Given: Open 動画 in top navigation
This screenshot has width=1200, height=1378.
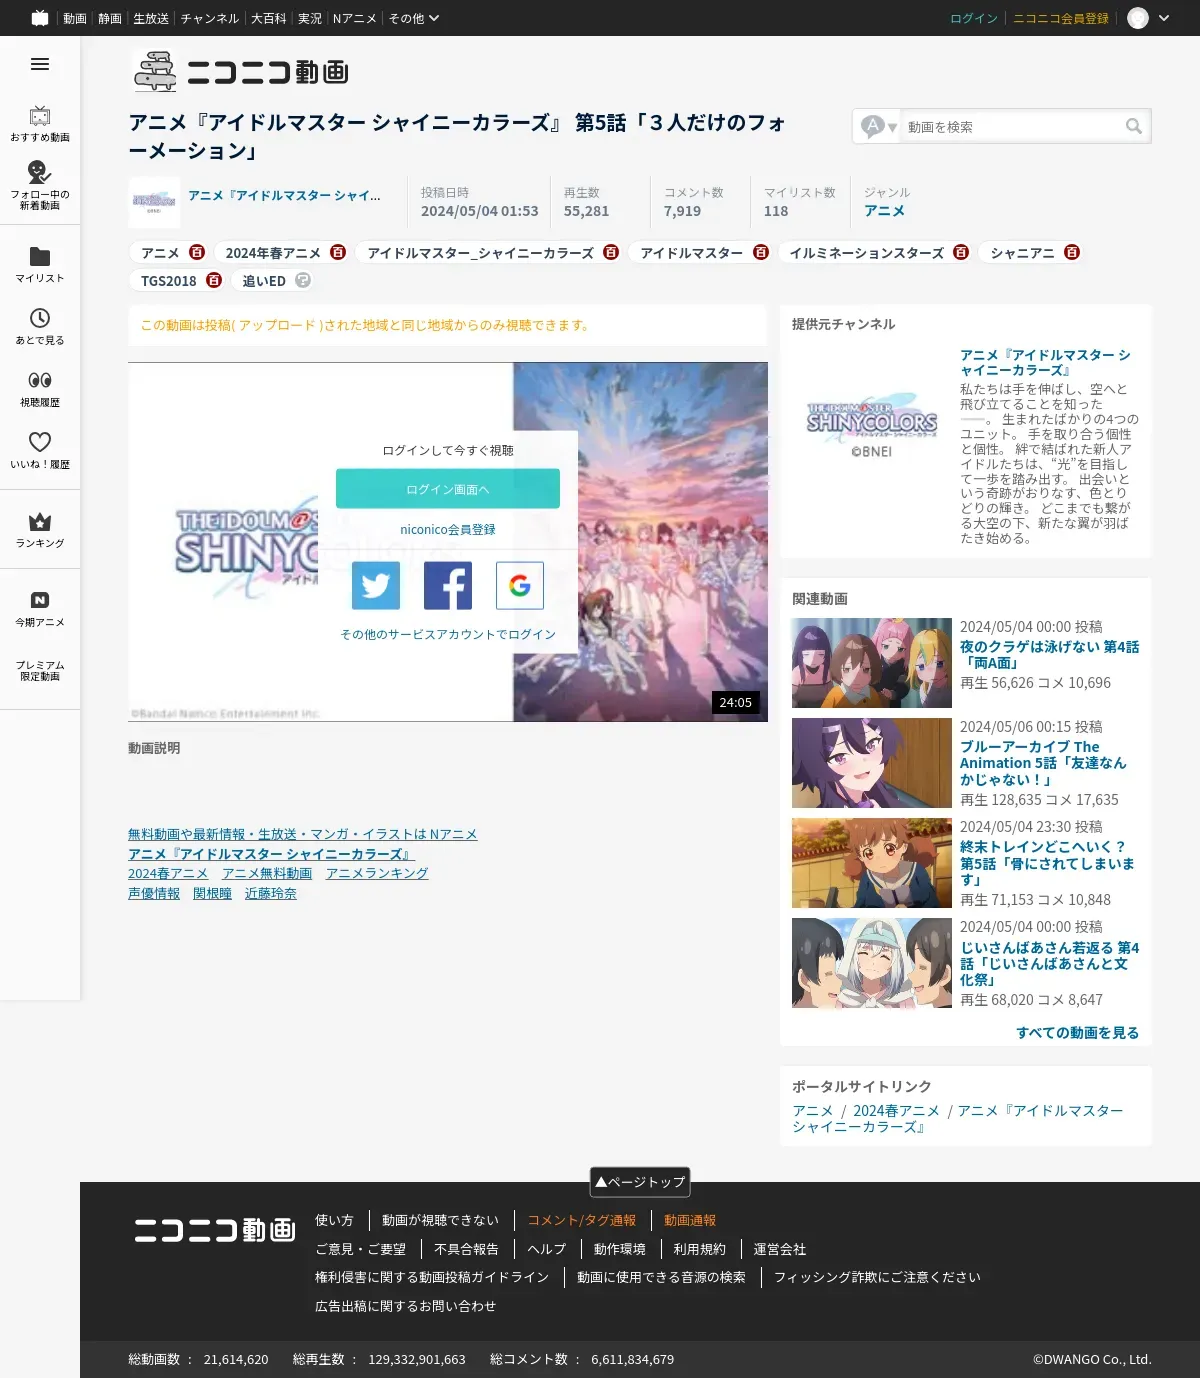Looking at the screenshot, I should pyautogui.click(x=75, y=18).
